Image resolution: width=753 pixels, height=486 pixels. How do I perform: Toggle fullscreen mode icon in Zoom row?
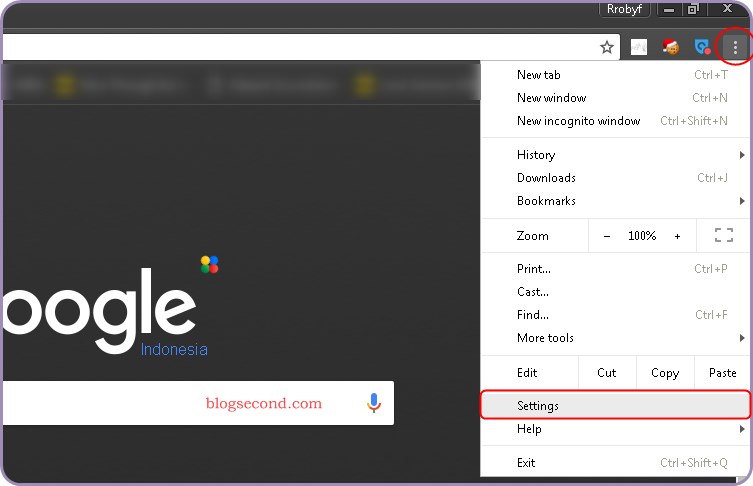click(724, 235)
